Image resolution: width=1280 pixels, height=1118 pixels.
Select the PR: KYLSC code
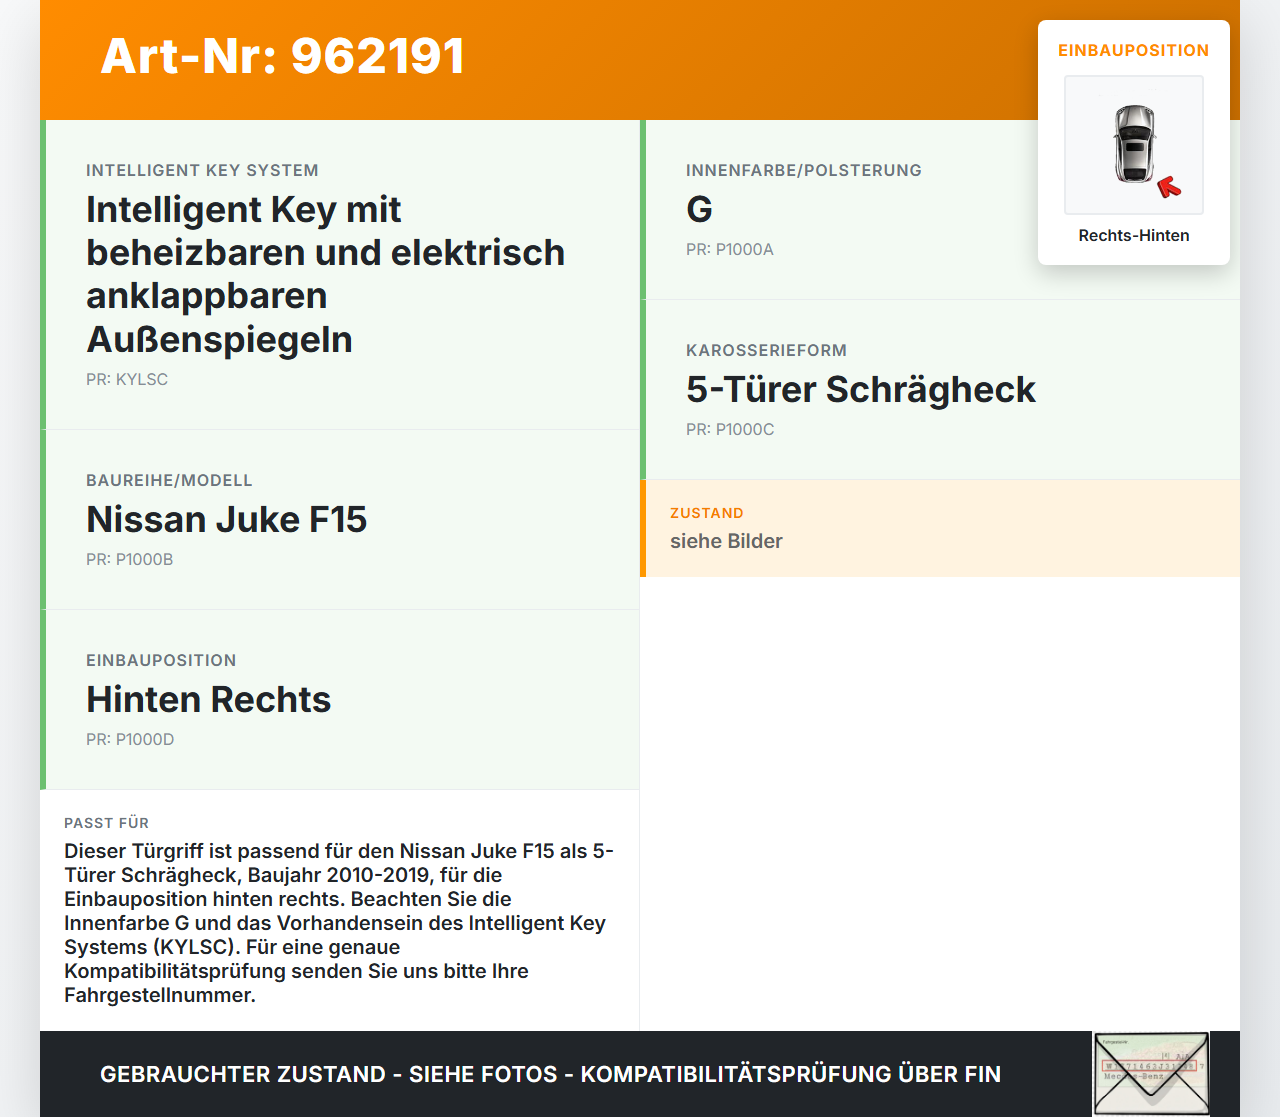pos(127,379)
